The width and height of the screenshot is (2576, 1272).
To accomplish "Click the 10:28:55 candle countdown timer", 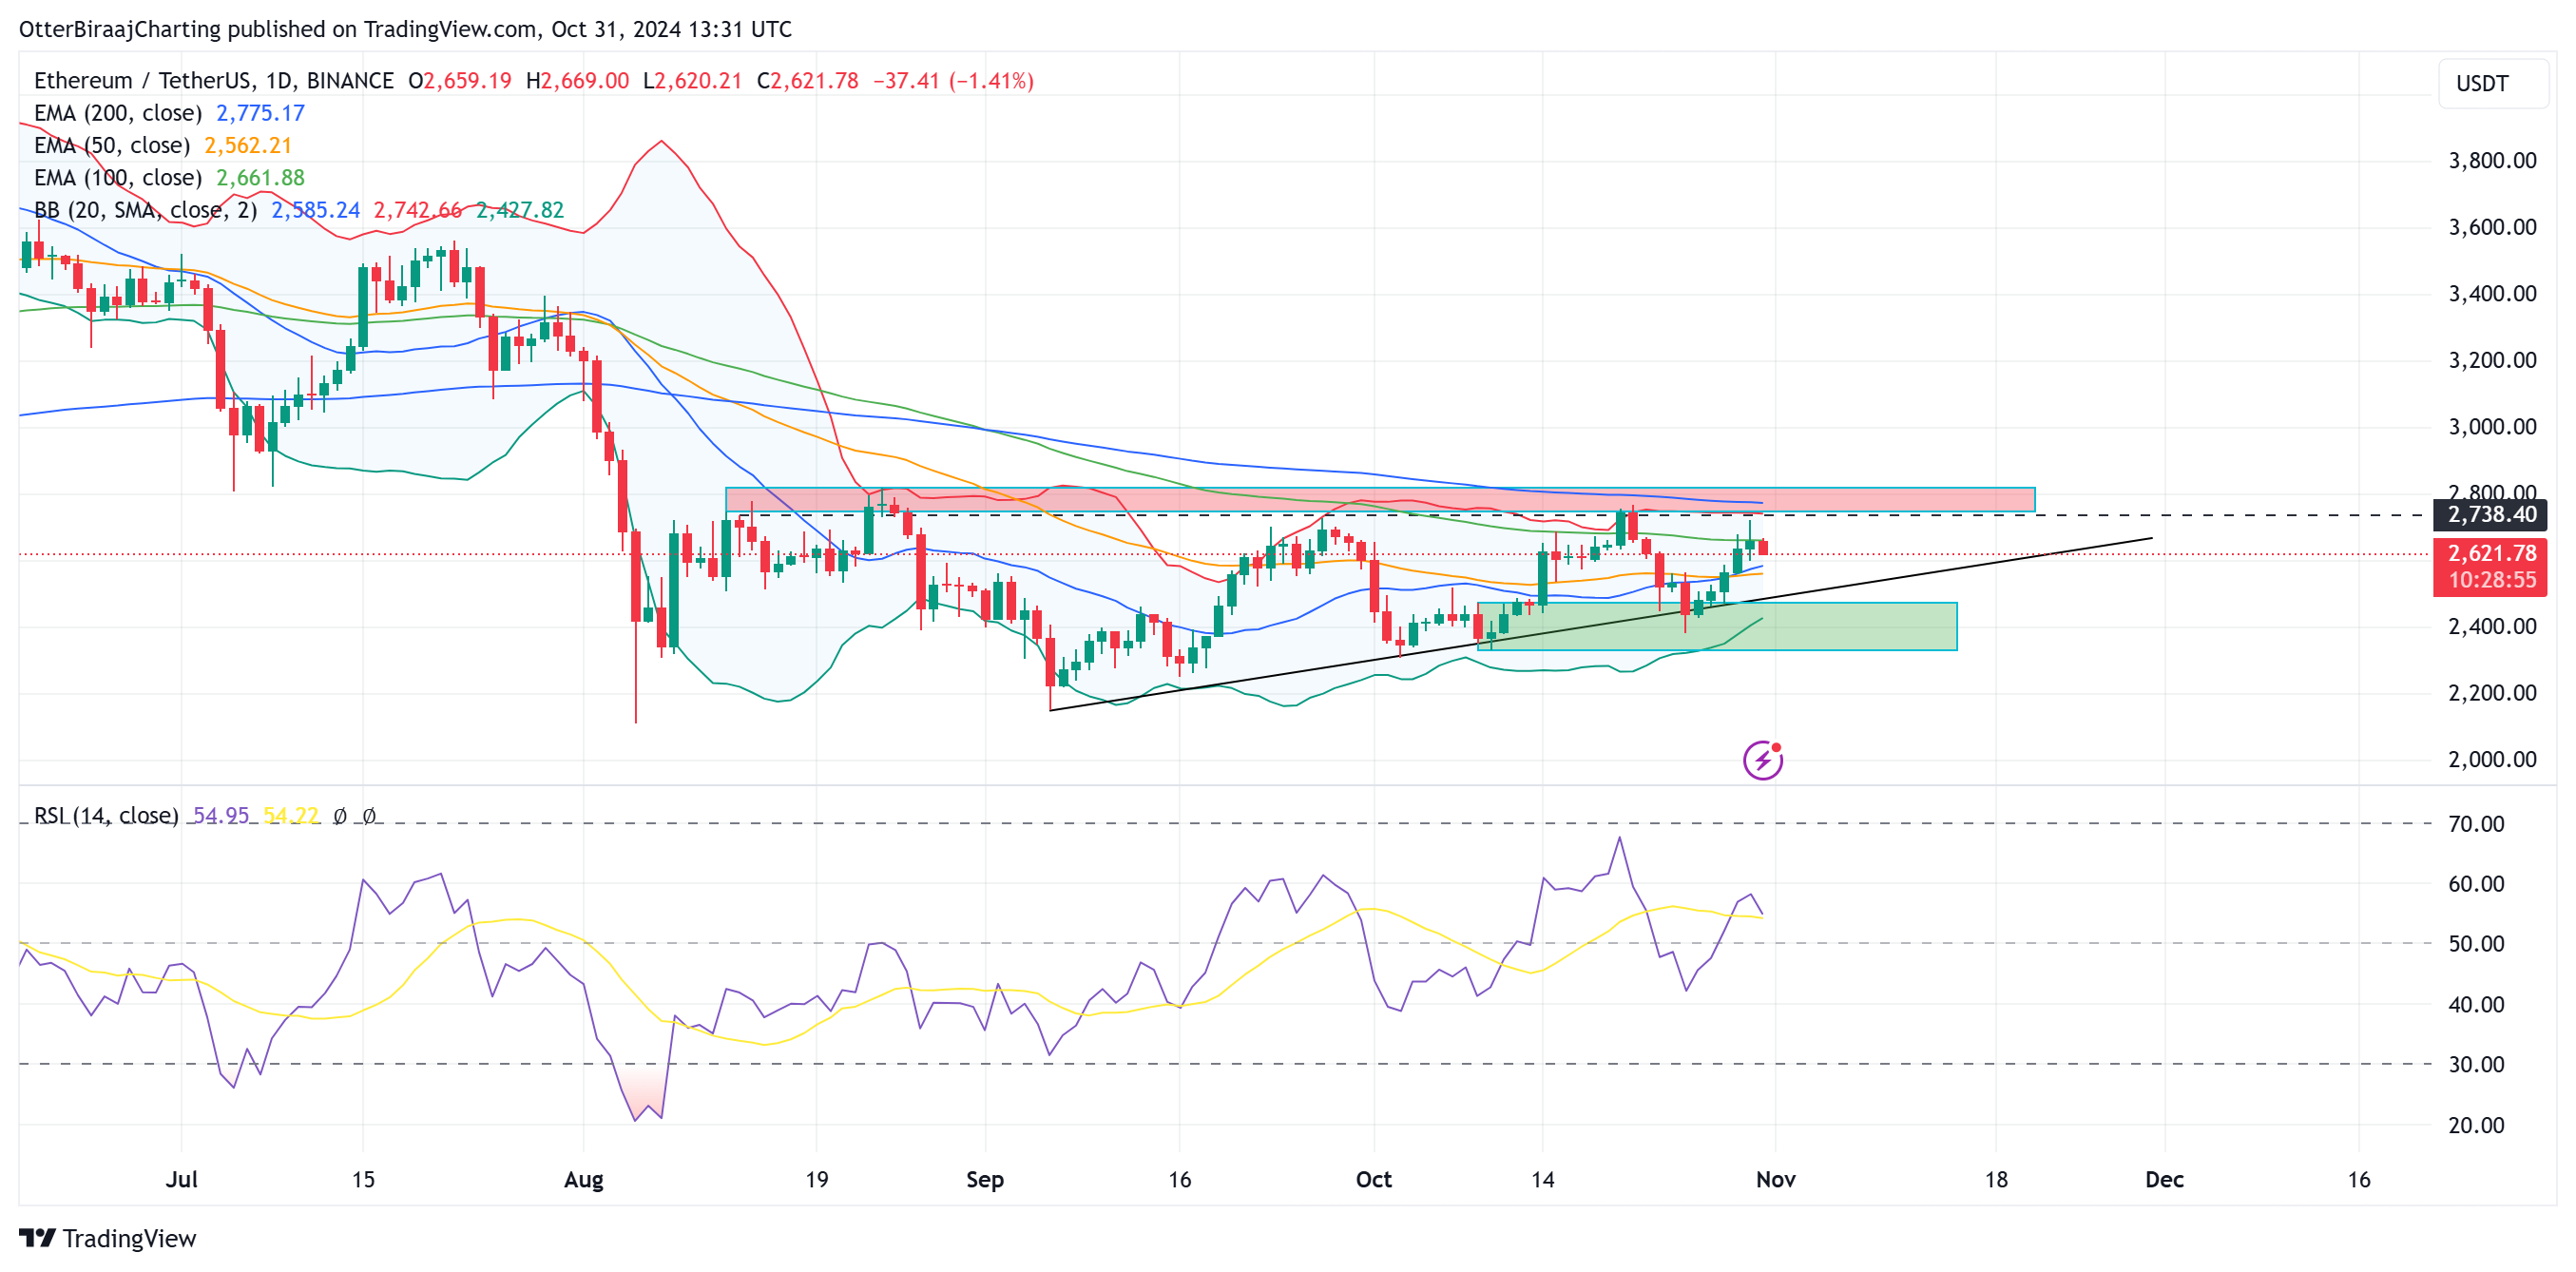I will tap(2492, 580).
